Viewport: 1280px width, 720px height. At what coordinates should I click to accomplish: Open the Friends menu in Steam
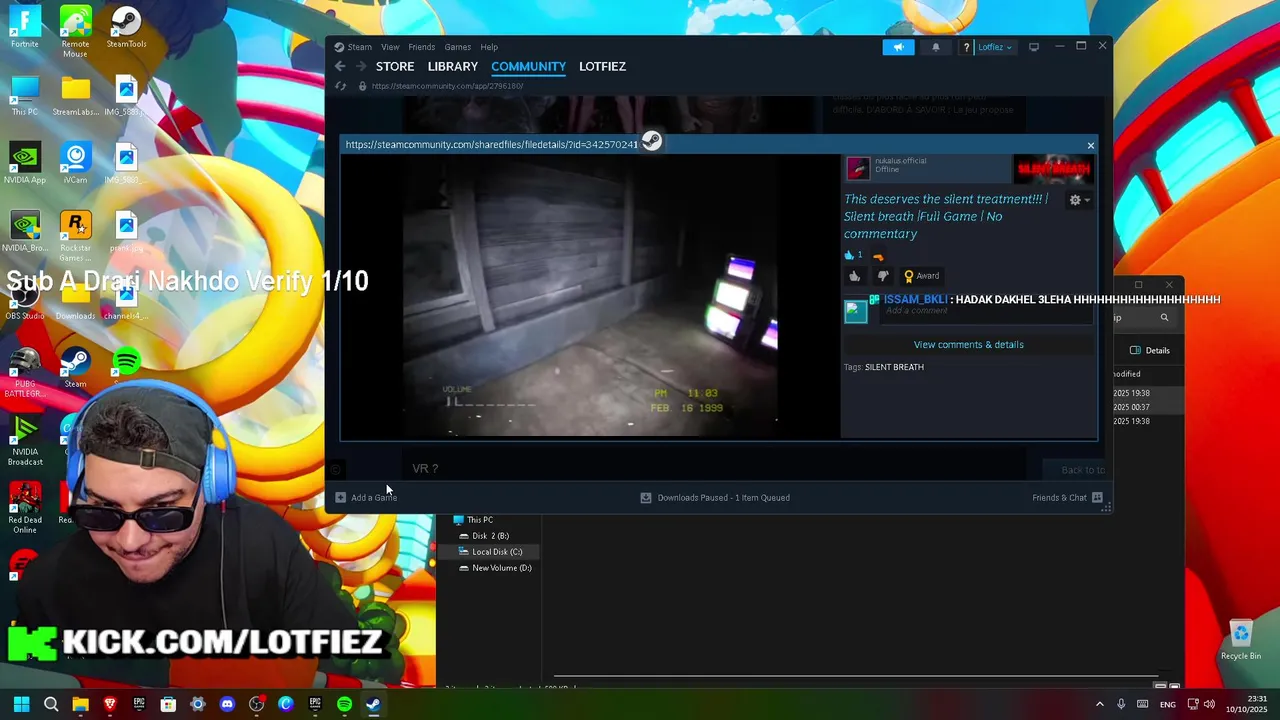(x=421, y=47)
